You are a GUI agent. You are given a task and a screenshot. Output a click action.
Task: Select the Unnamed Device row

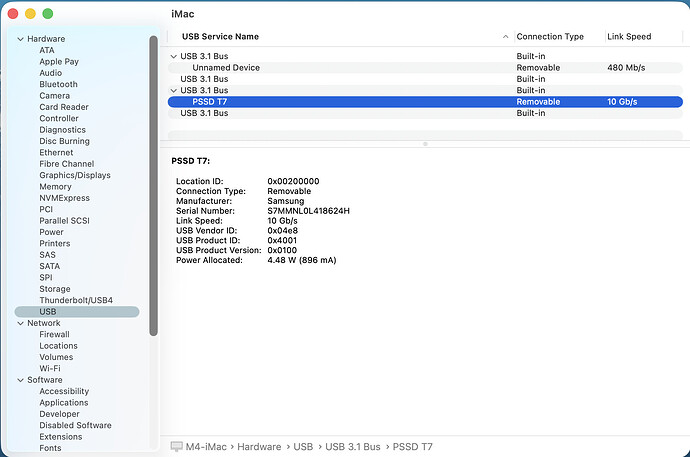tap(425, 68)
